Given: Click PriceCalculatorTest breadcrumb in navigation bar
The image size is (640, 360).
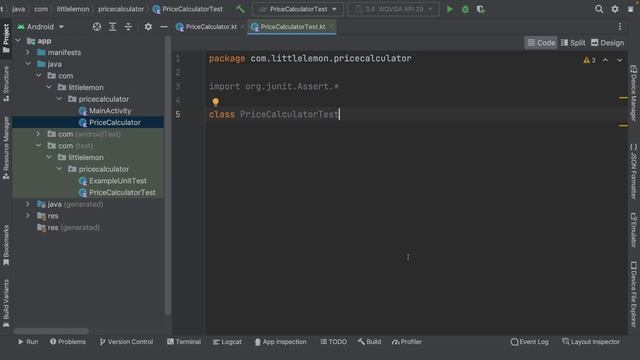Looking at the screenshot, I should [x=188, y=9].
